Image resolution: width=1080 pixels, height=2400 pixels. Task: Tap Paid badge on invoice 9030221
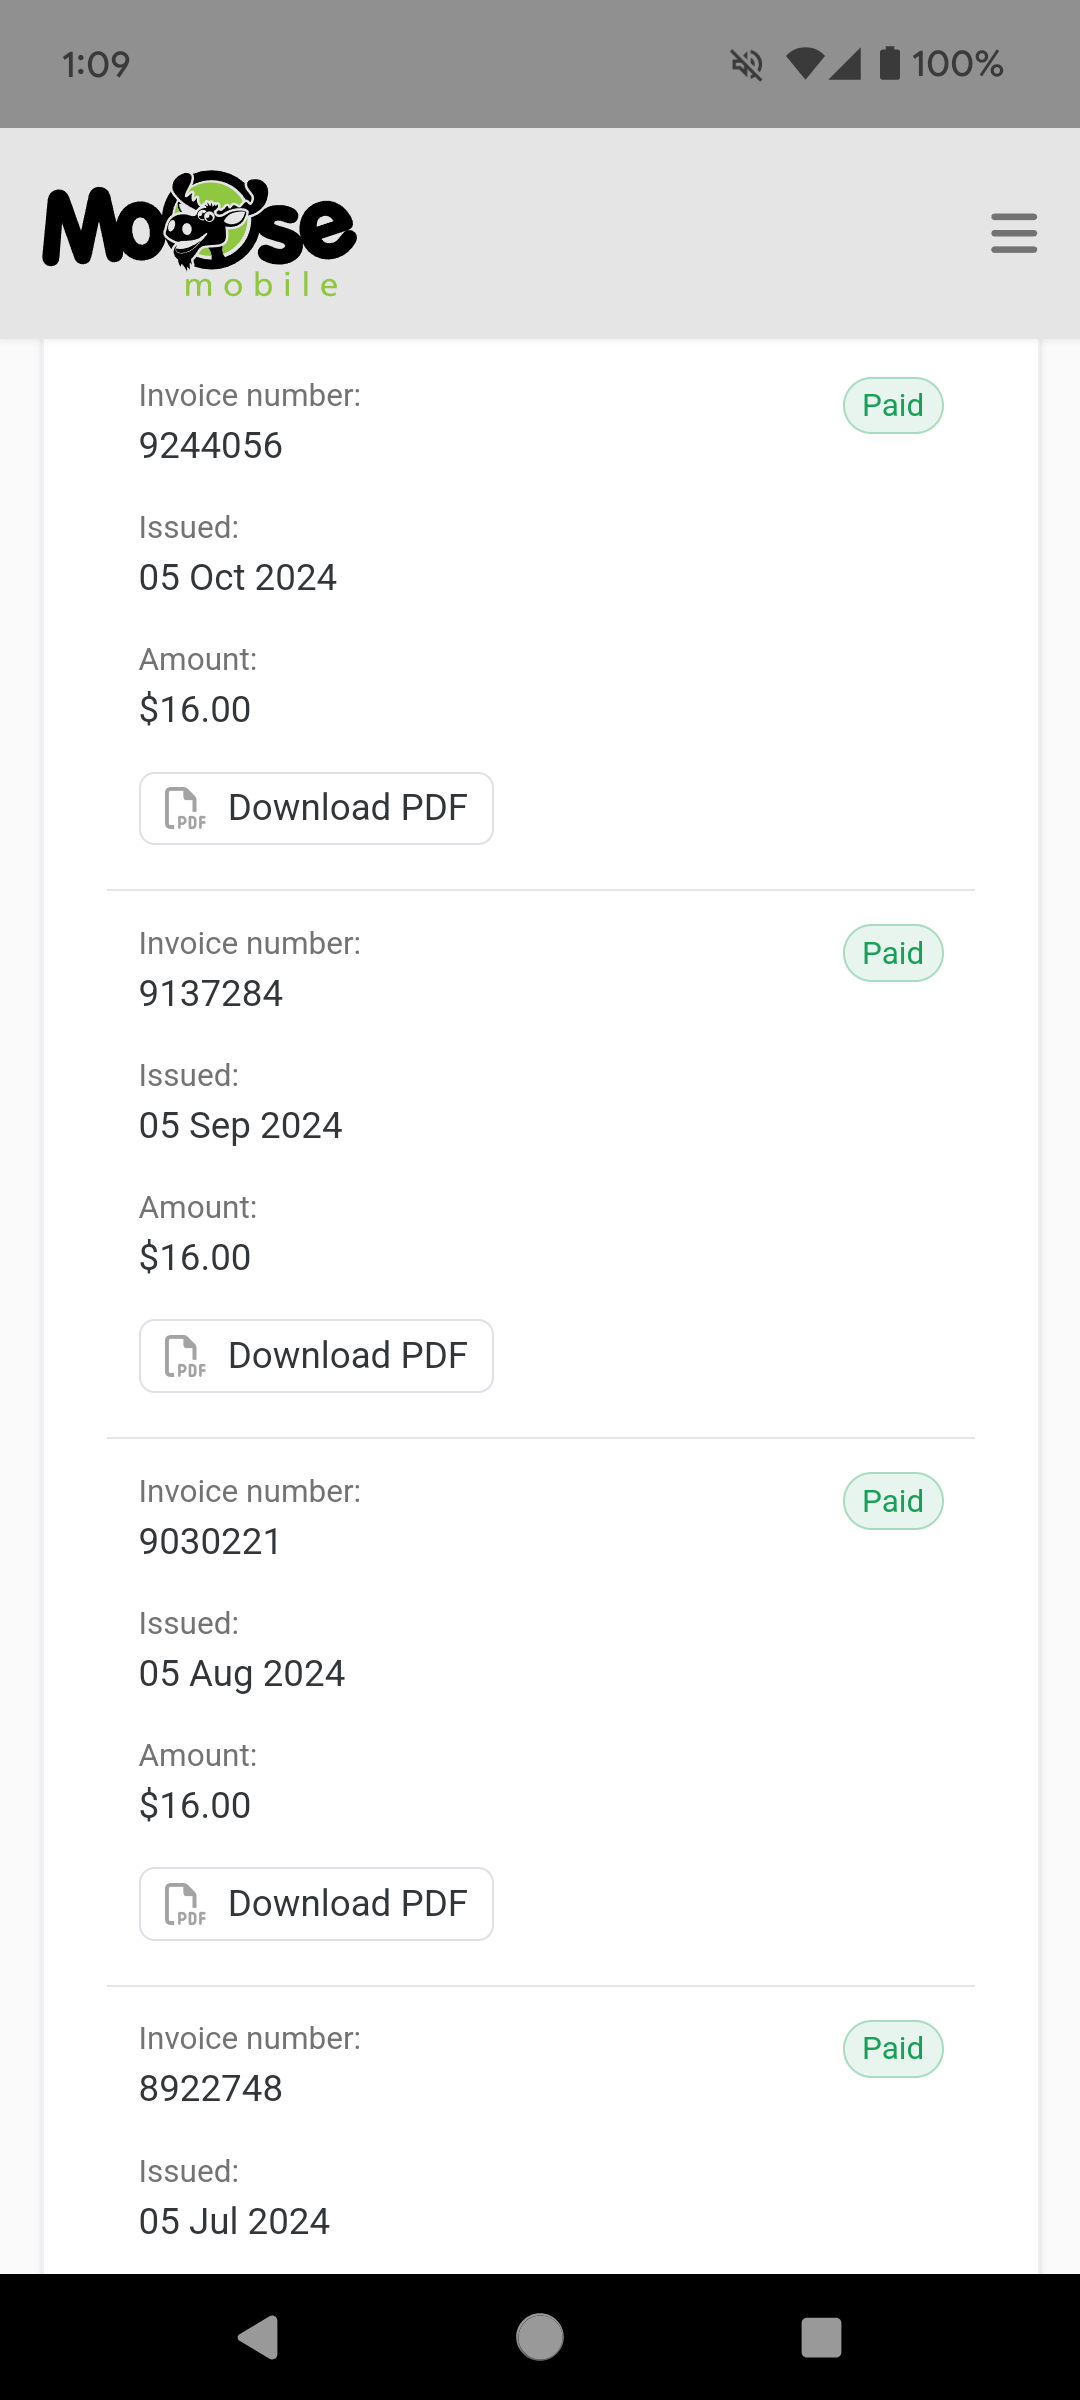(x=893, y=1501)
